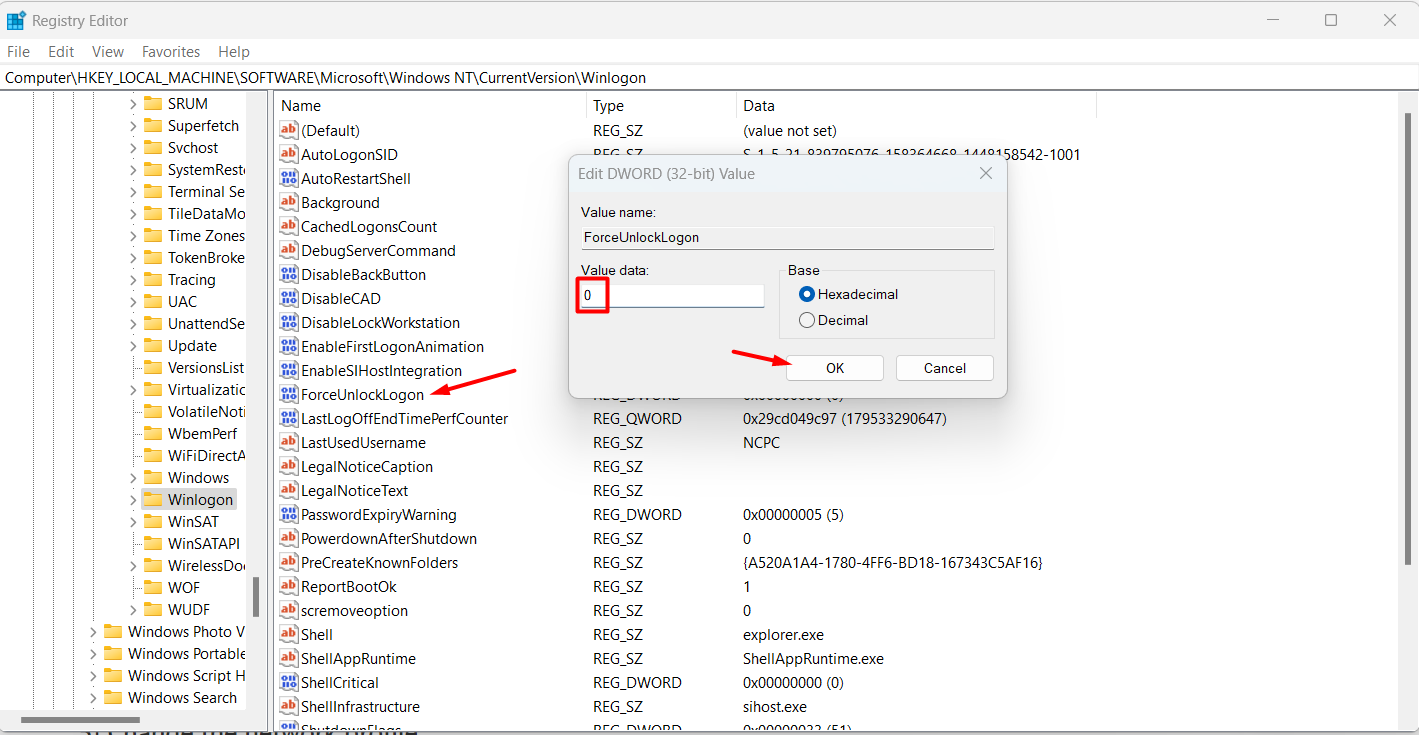Click the DWORD icon beside DisableLockWorkstation
The image size is (1419, 735).
pyautogui.click(x=289, y=322)
